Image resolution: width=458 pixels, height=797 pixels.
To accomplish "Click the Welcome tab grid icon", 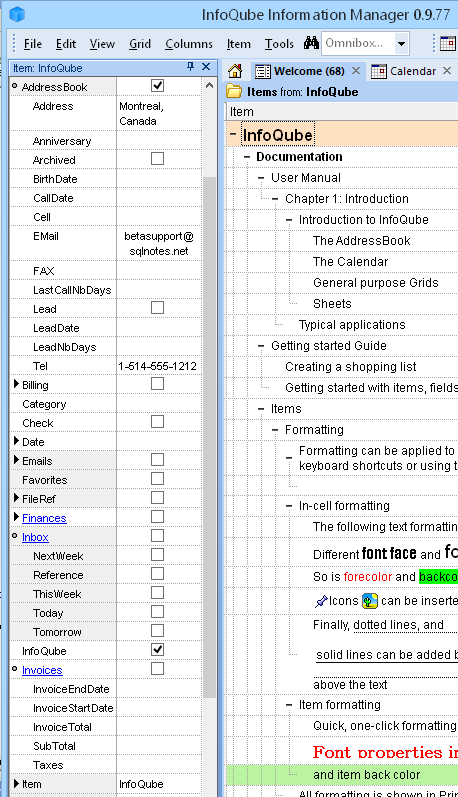I will pos(262,71).
